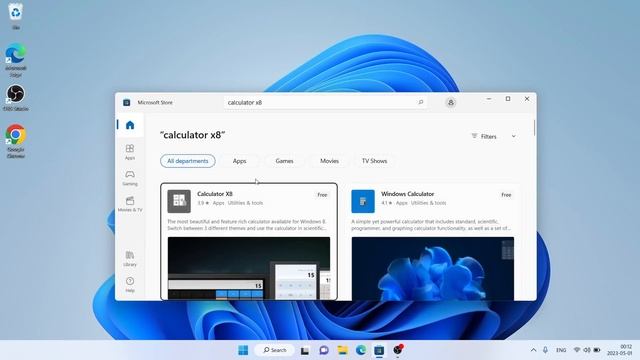Switch to the TV Shows filter tab

374,161
